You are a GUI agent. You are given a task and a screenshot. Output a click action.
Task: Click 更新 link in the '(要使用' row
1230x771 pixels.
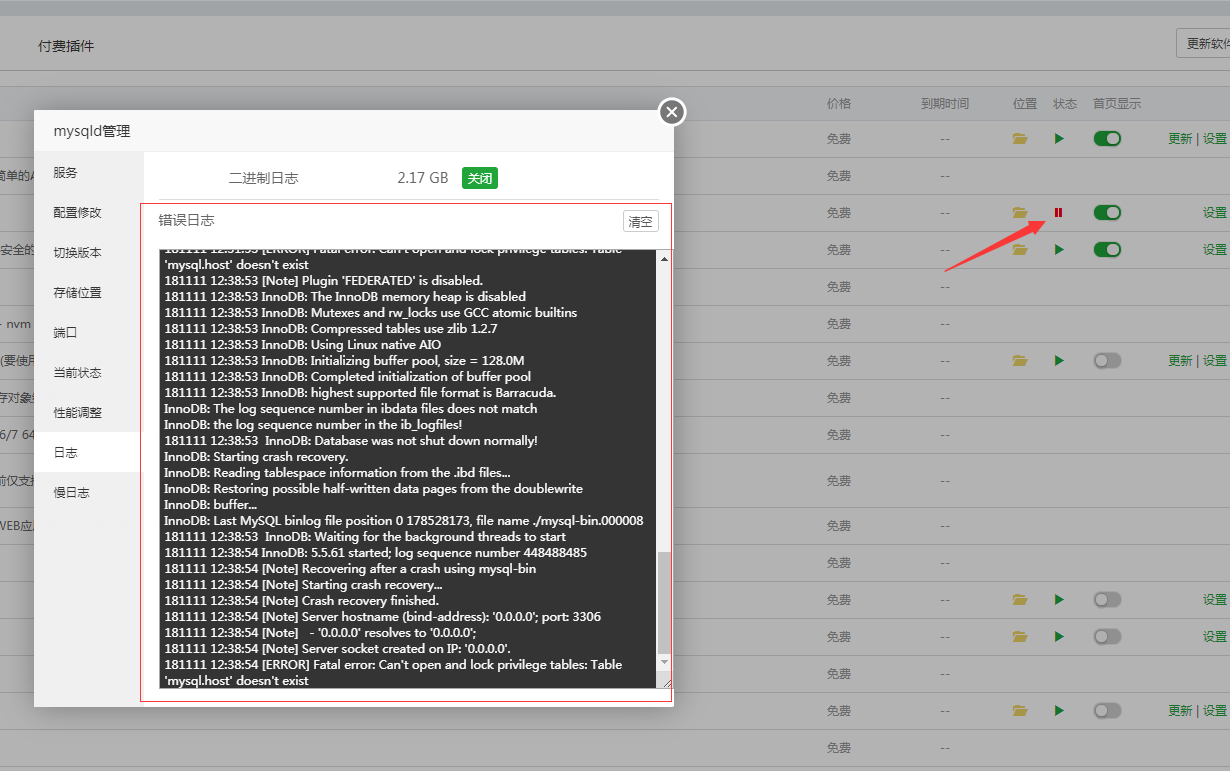1180,361
